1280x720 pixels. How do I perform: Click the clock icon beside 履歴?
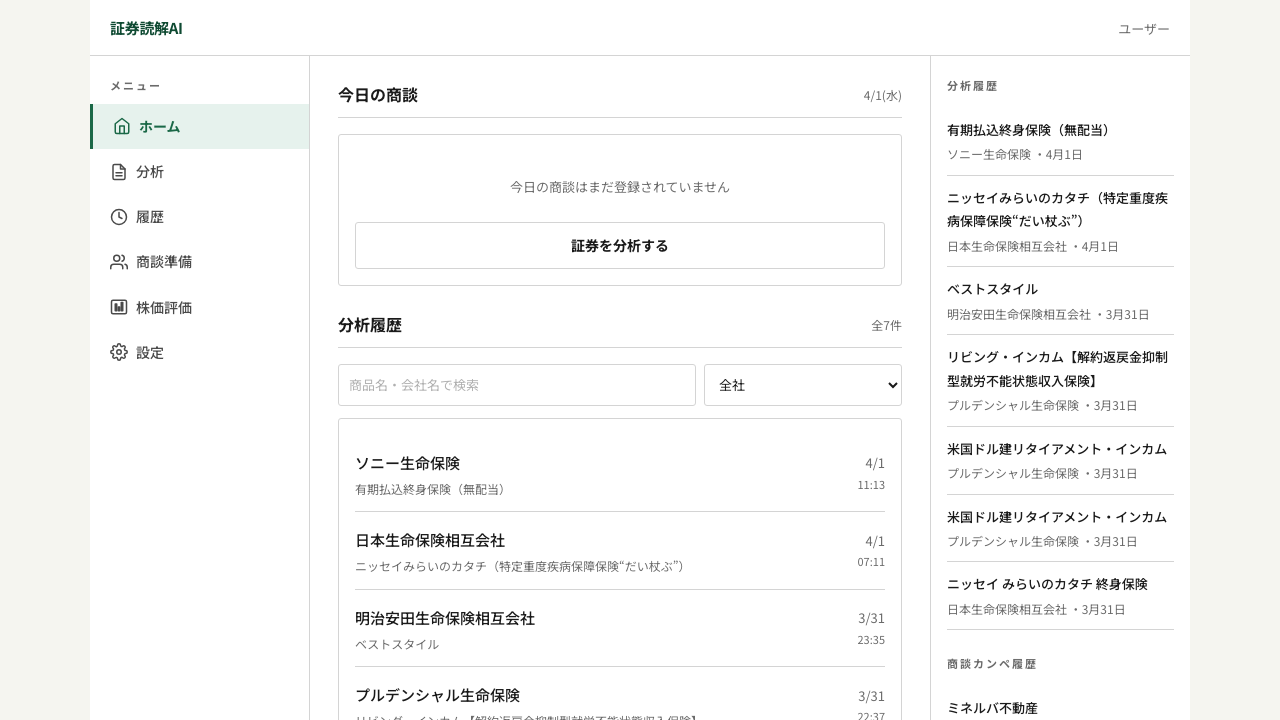pyautogui.click(x=119, y=217)
